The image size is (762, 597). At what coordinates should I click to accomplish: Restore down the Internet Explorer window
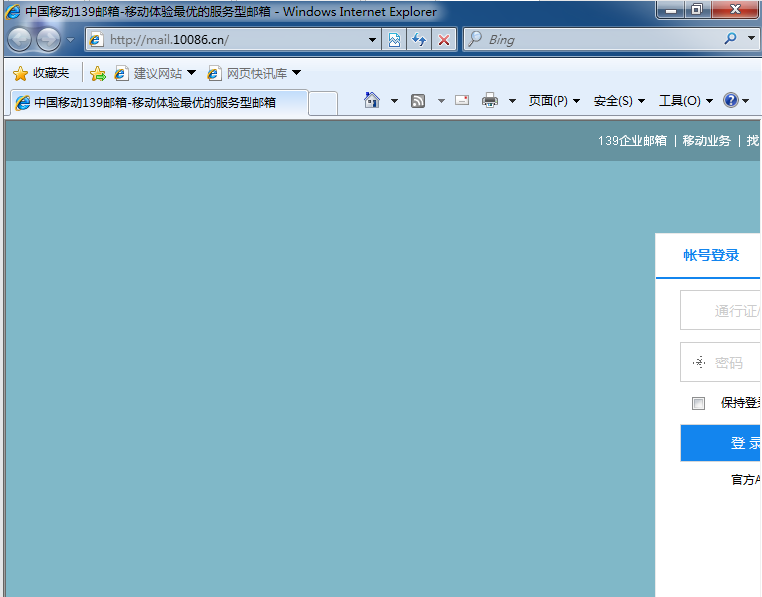[x=697, y=10]
